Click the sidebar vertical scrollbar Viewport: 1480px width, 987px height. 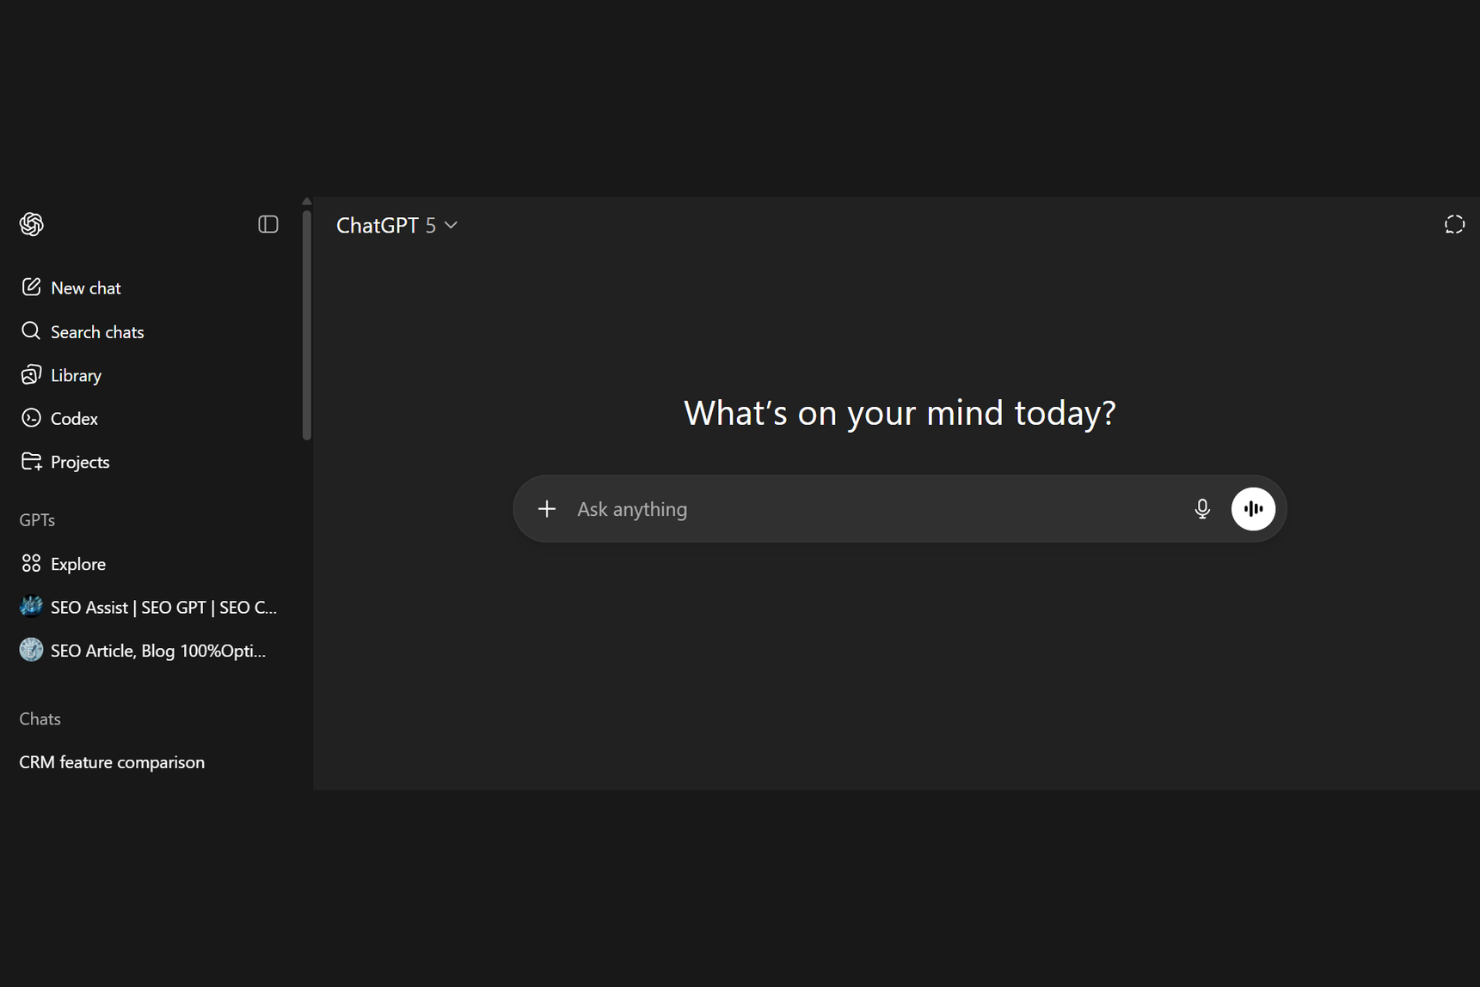coord(307,324)
